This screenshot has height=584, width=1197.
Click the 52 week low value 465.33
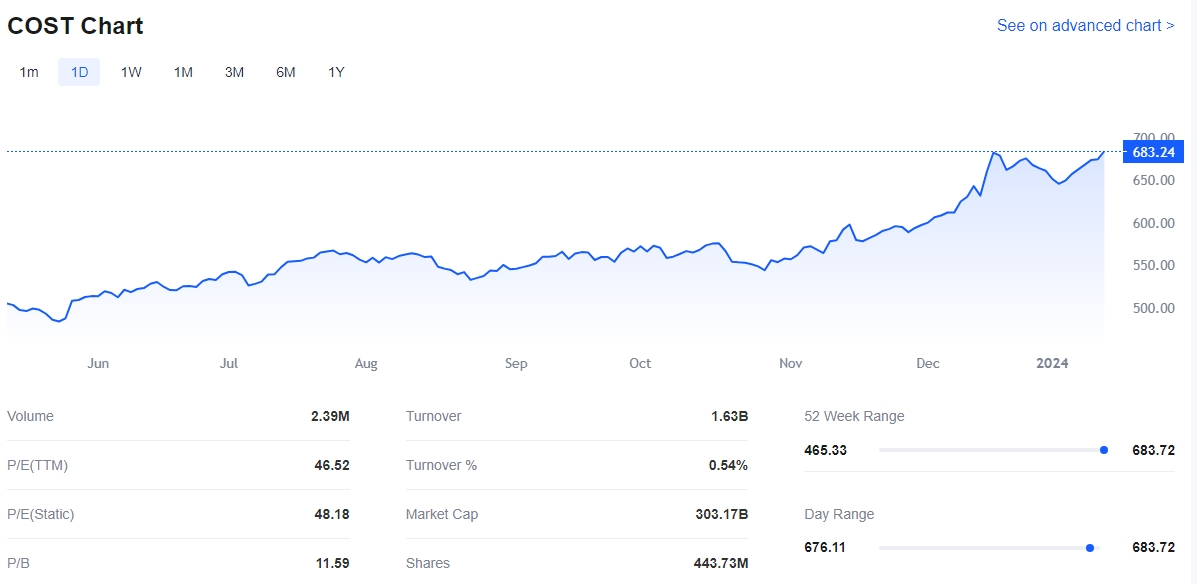[x=825, y=450]
